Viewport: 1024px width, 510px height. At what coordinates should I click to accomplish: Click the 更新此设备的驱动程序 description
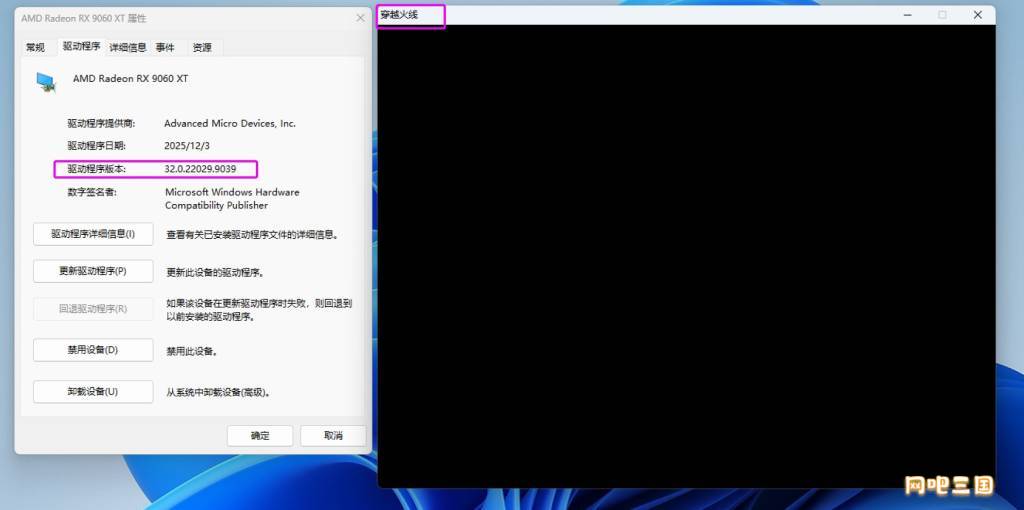tap(216, 272)
